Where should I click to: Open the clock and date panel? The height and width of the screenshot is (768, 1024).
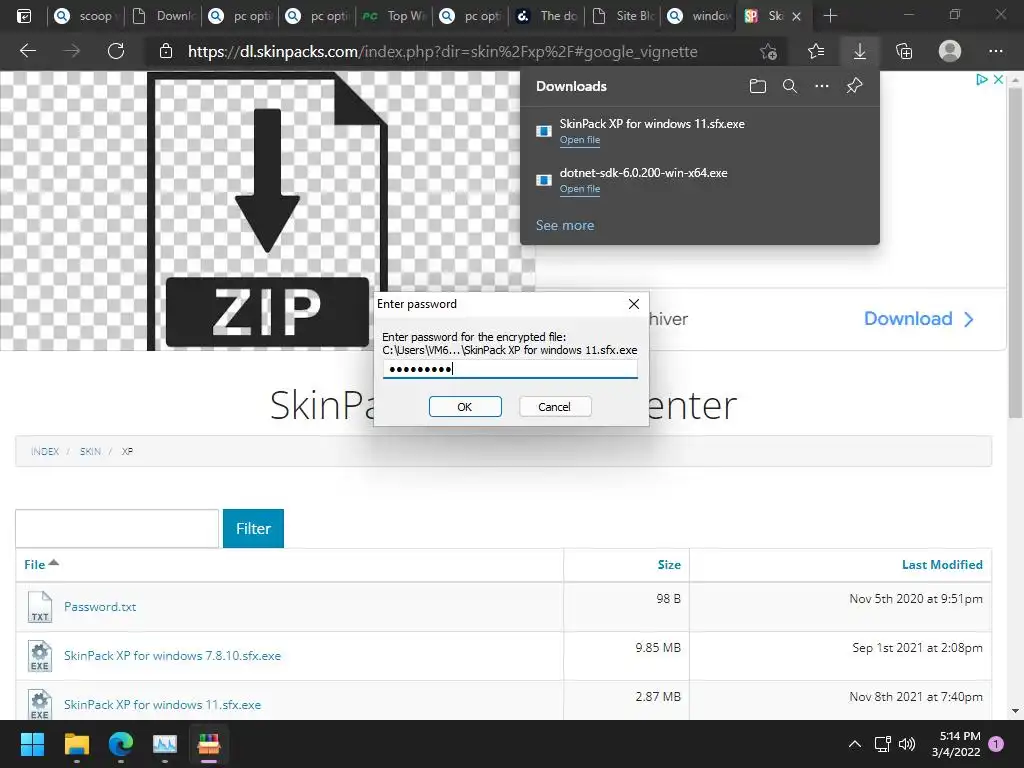(x=956, y=744)
